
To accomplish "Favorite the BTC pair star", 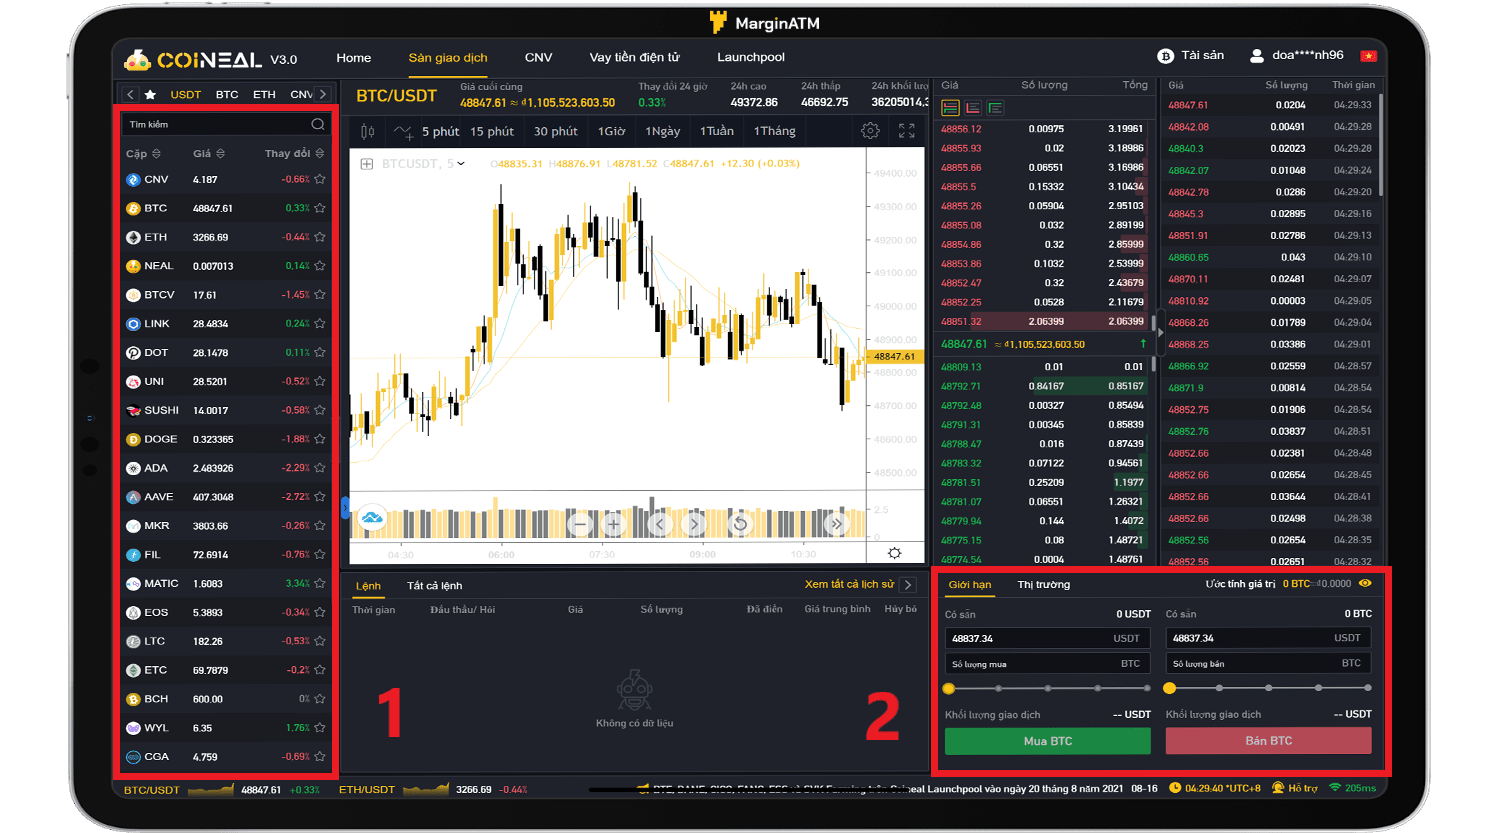I will 320,208.
